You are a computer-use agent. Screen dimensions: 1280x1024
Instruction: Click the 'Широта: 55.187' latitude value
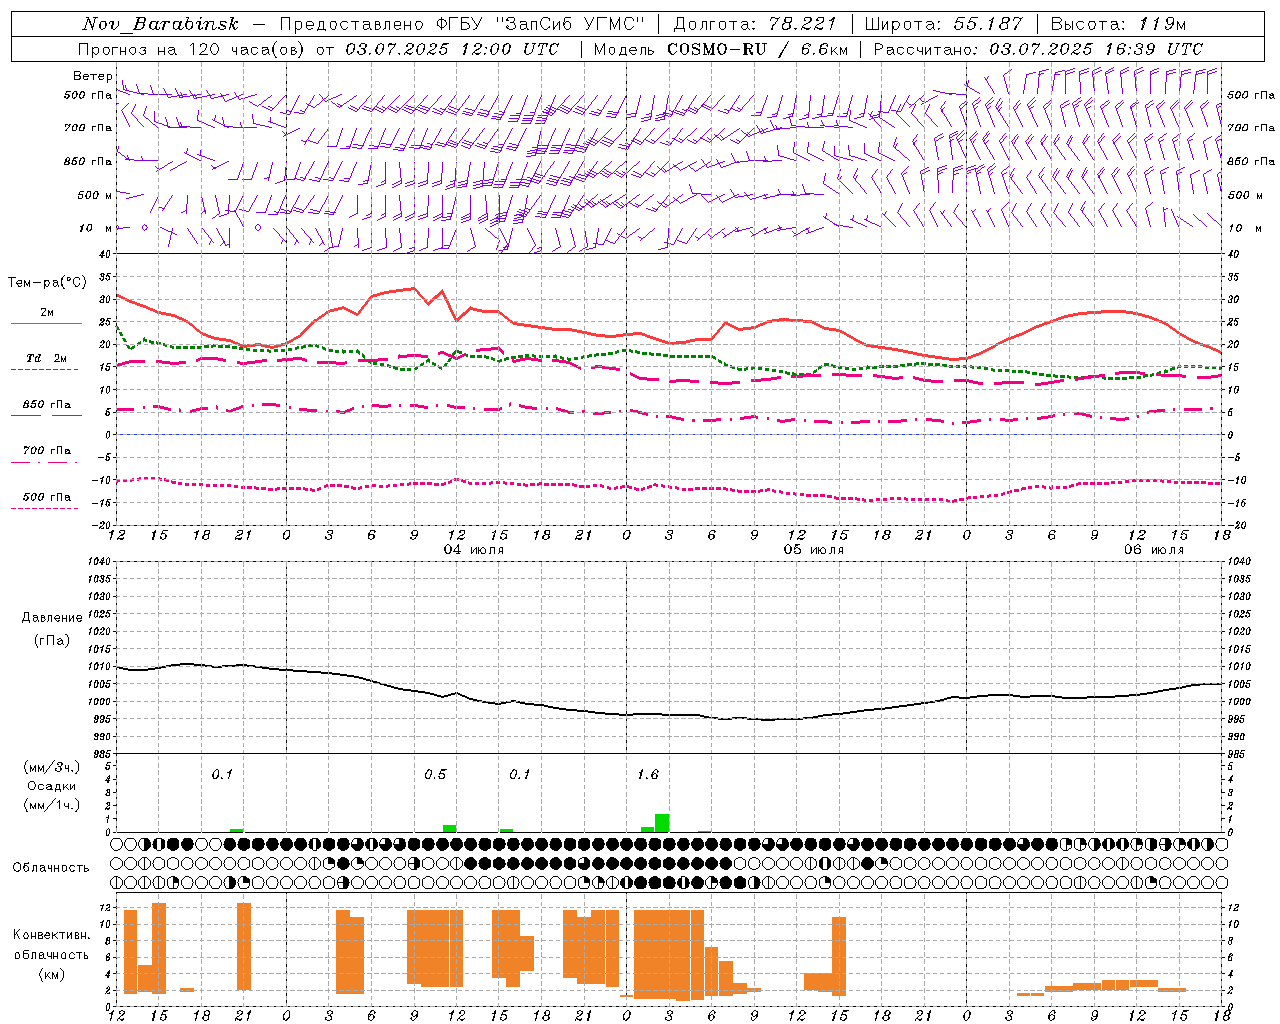(x=943, y=24)
